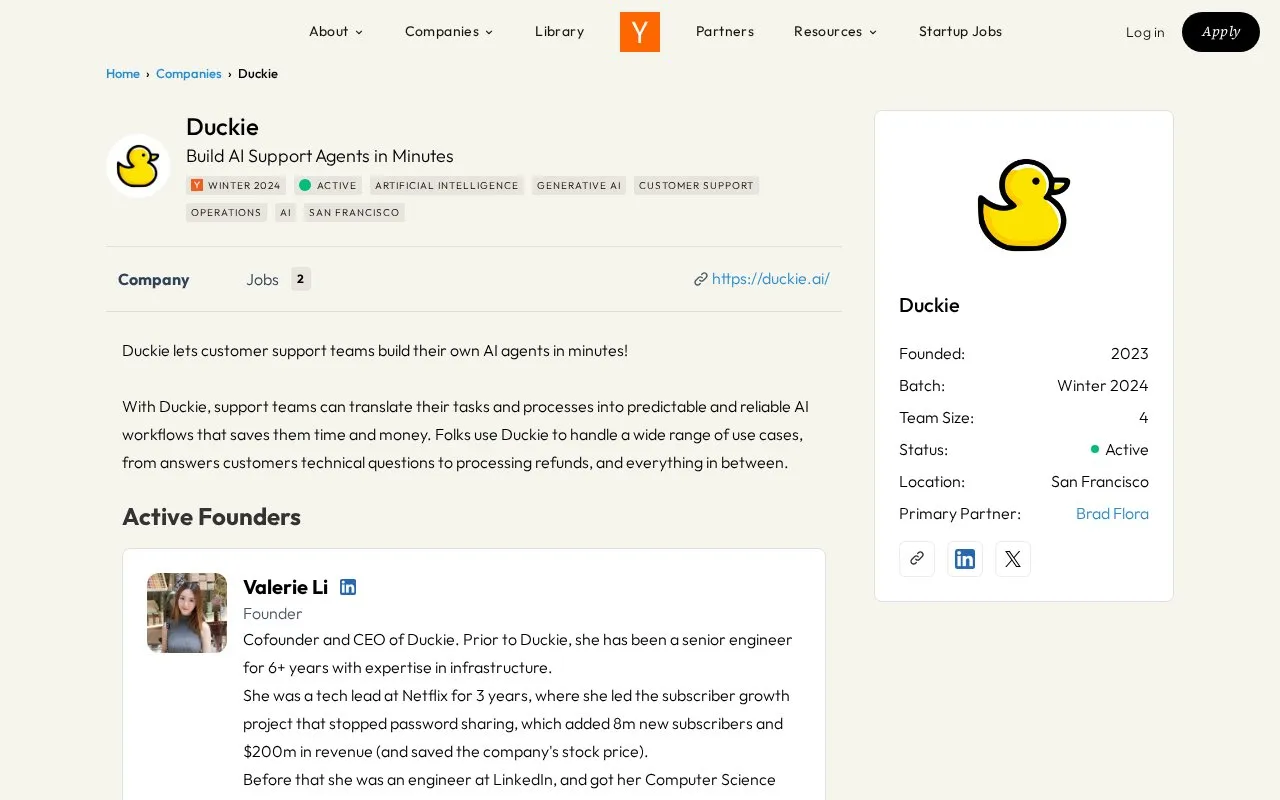This screenshot has width=1280, height=800.
Task: Open the sidebar website link icon
Action: pos(917,559)
